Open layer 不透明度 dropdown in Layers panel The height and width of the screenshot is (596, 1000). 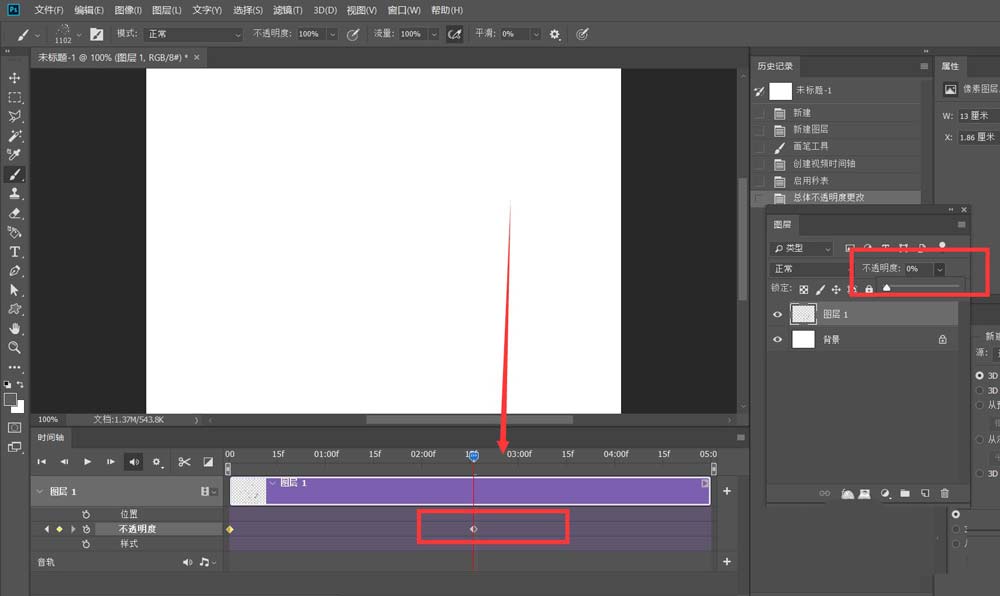click(939, 269)
